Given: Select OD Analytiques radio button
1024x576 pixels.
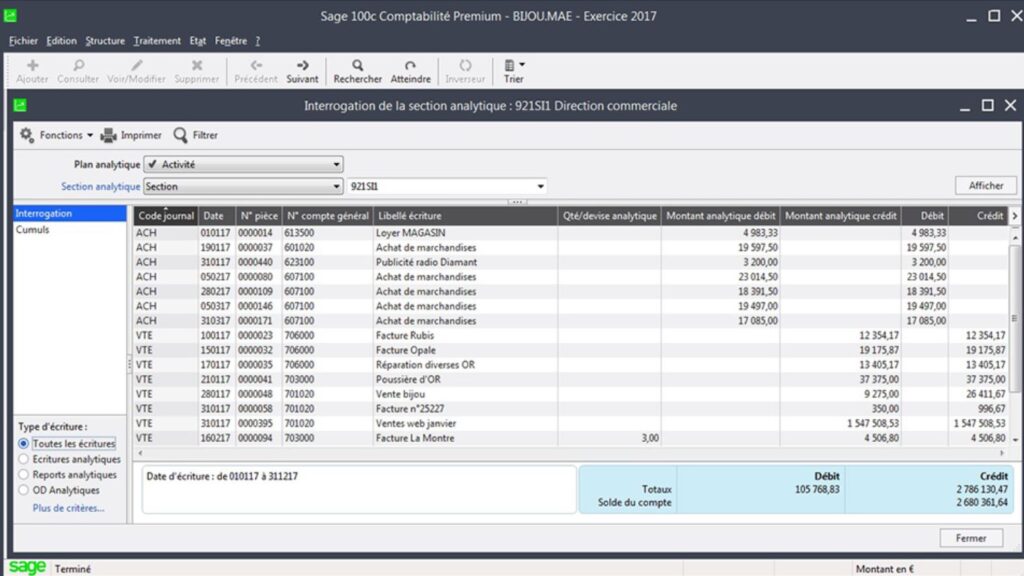Looking at the screenshot, I should 24,490.
